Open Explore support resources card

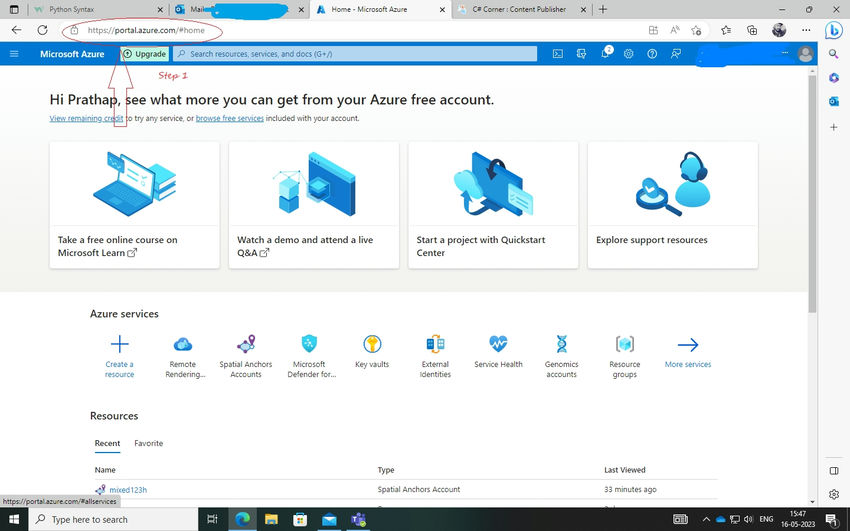click(673, 205)
